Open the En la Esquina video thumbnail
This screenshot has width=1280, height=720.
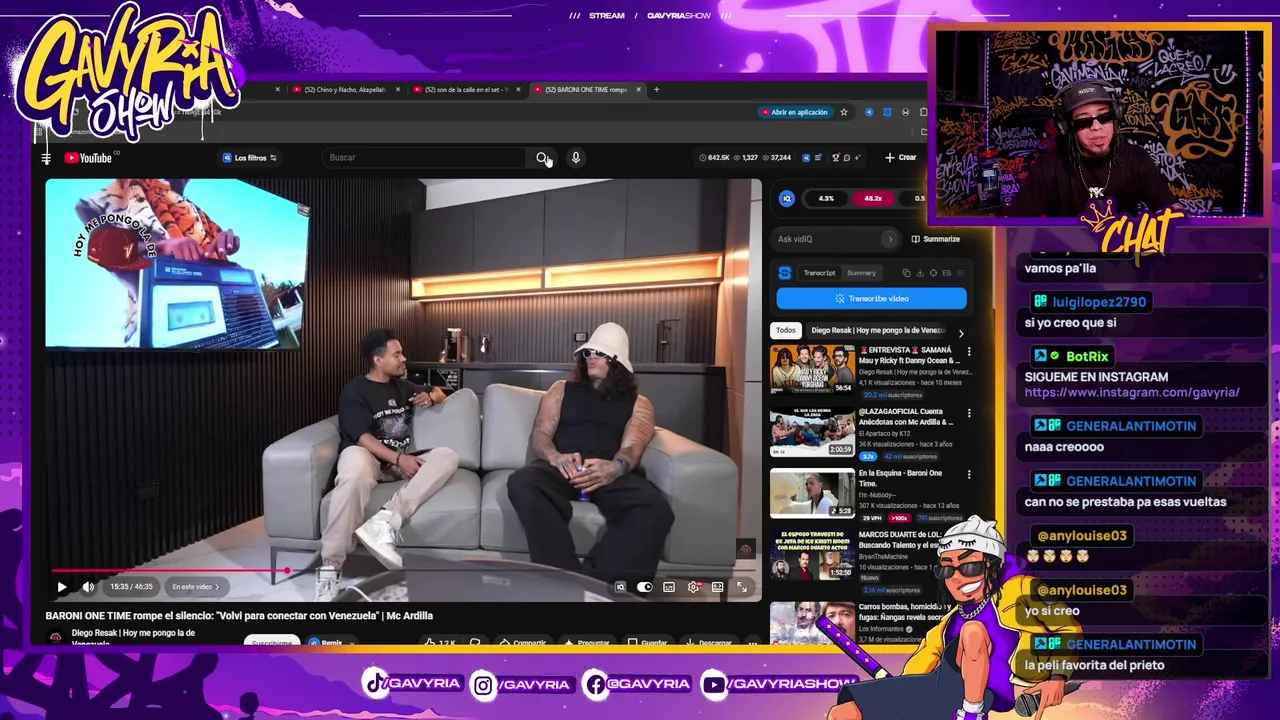point(812,493)
